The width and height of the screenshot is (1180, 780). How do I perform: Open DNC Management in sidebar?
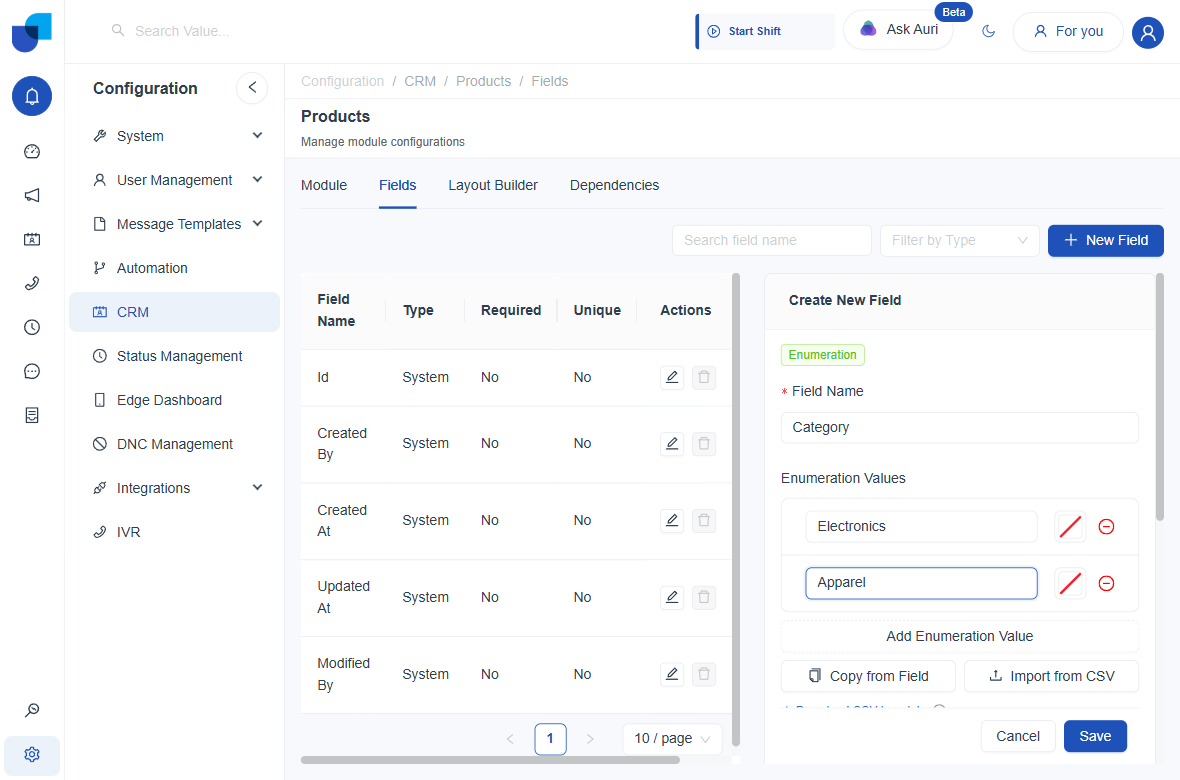coord(175,444)
